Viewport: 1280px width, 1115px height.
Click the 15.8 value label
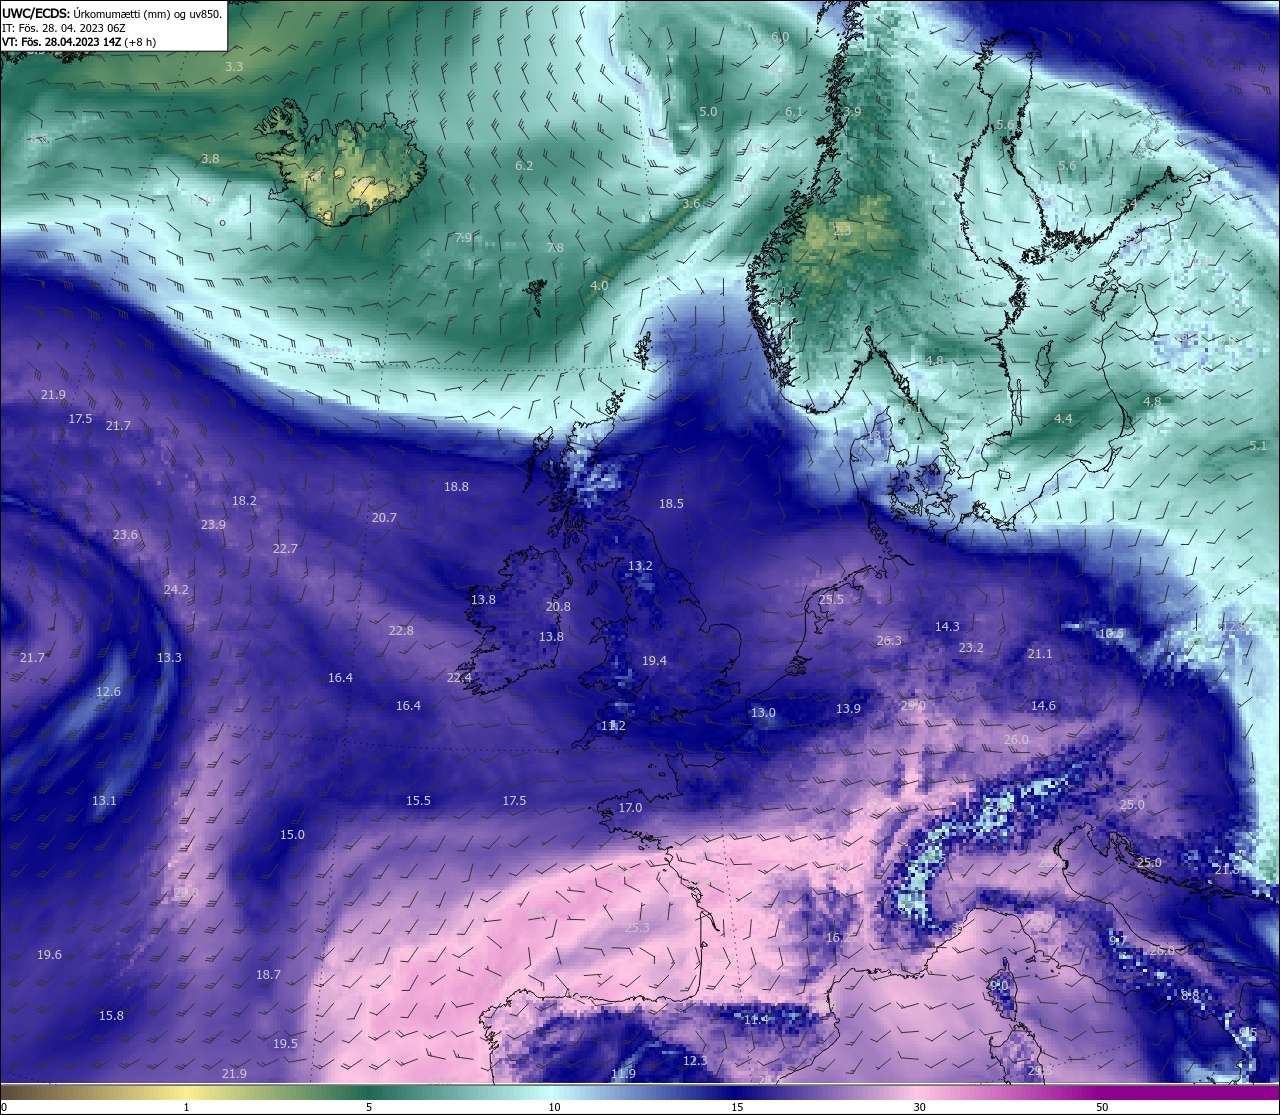(111, 1016)
